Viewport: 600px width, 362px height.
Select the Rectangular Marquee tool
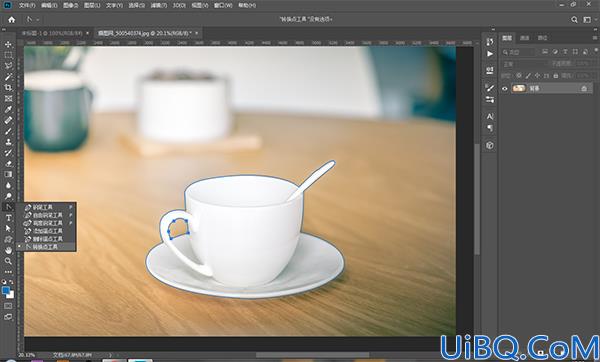point(8,55)
